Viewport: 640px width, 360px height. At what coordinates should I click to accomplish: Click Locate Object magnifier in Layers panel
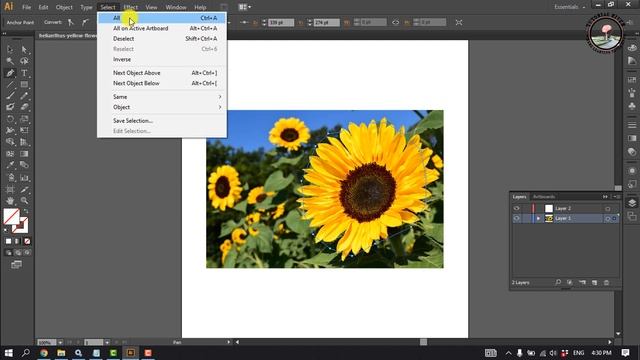[558, 282]
